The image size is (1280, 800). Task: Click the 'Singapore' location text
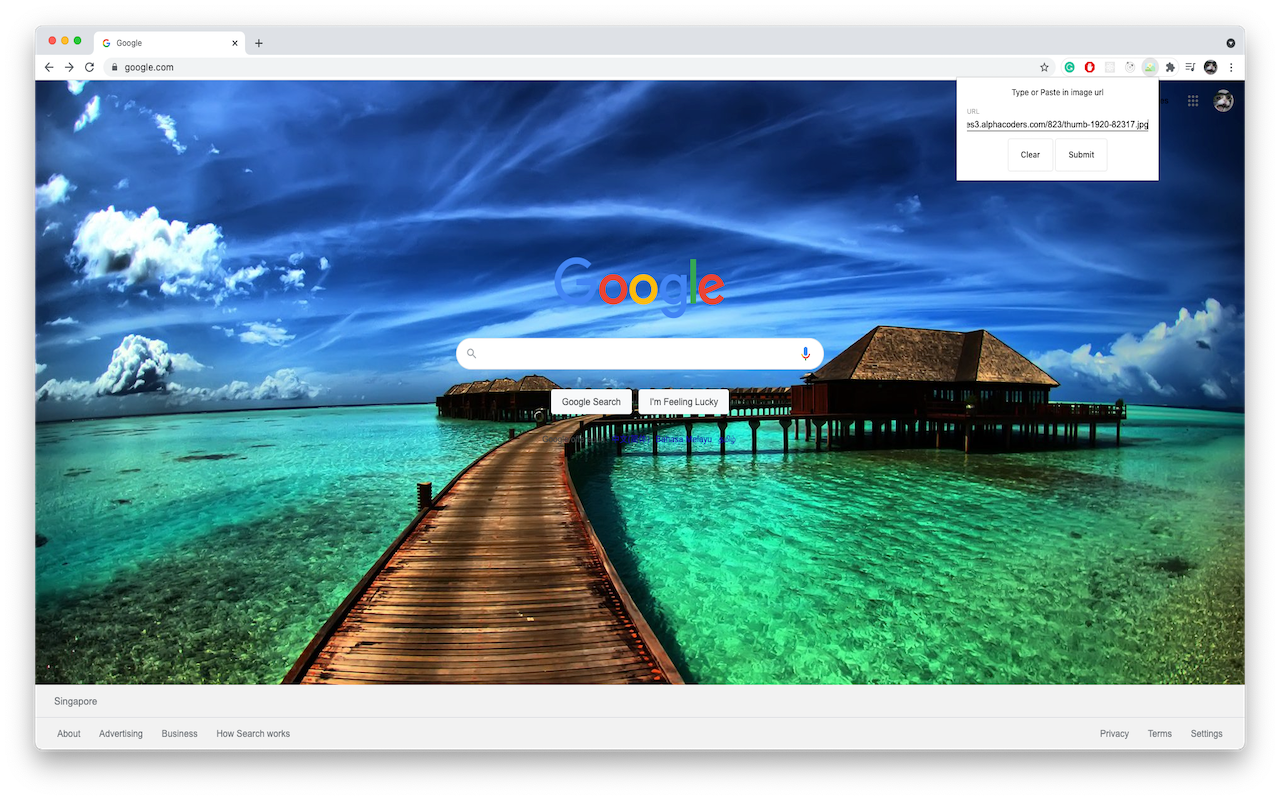[76, 702]
